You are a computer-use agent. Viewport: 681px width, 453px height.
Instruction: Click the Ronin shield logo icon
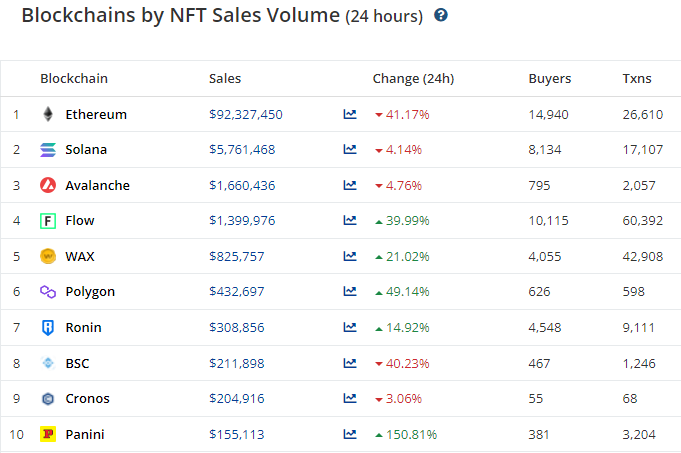pos(48,327)
